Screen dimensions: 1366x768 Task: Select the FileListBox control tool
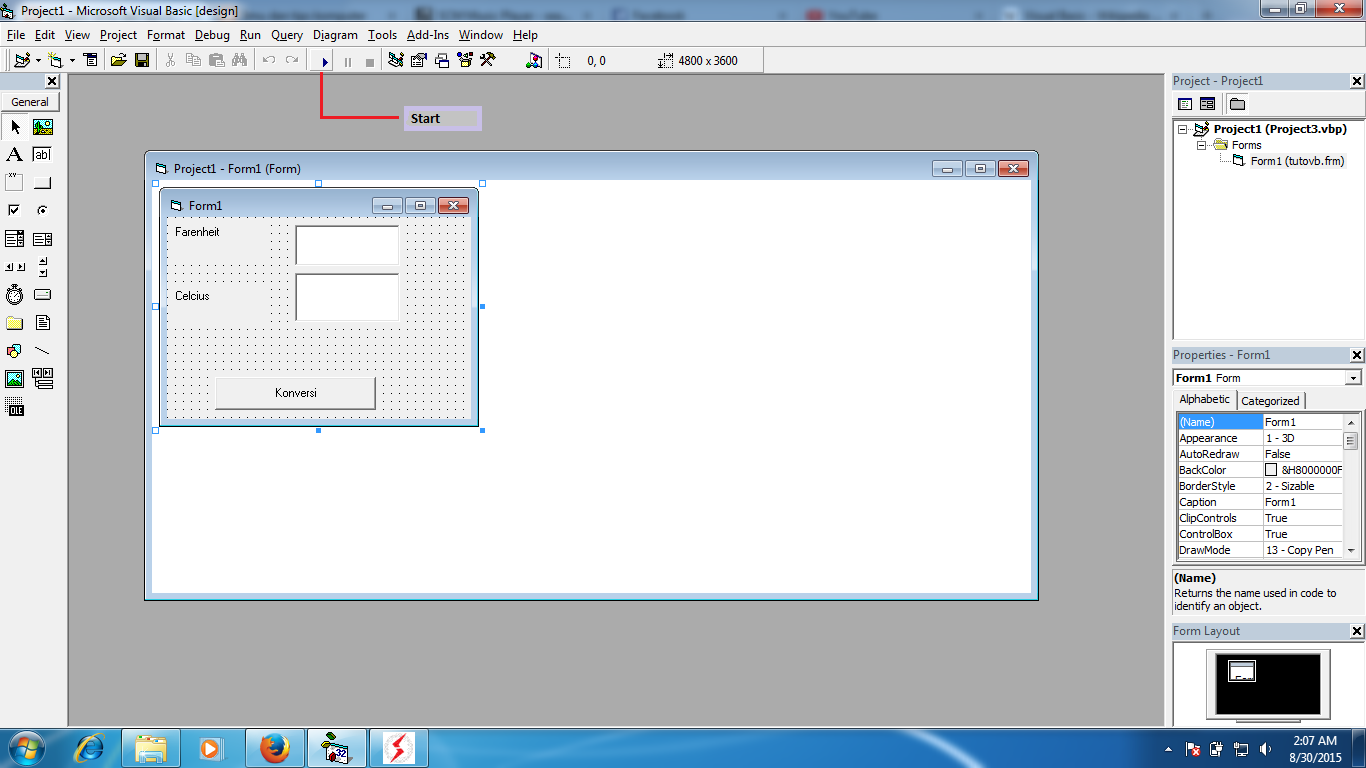[42, 323]
